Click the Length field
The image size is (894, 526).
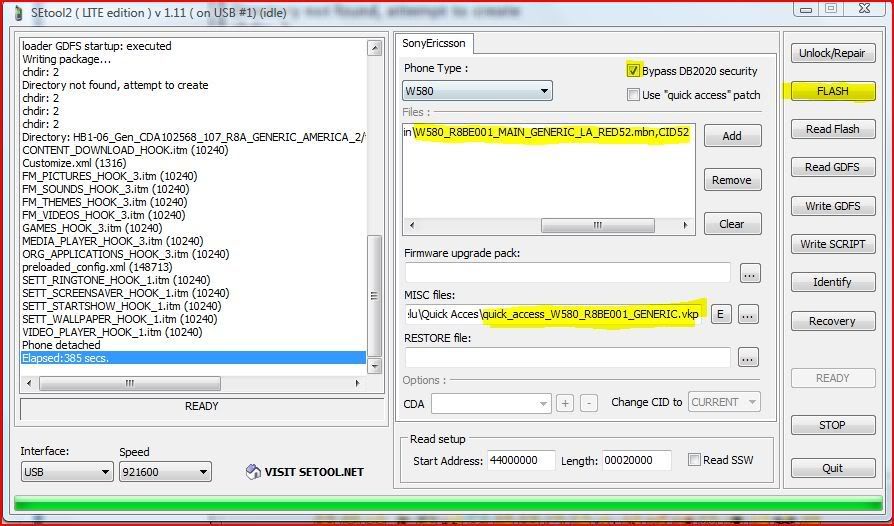(x=636, y=460)
